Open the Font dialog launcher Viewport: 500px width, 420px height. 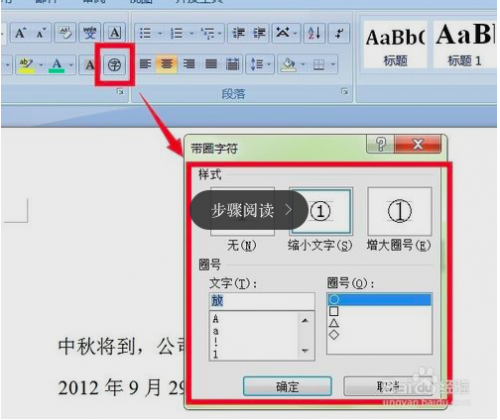(x=120, y=91)
